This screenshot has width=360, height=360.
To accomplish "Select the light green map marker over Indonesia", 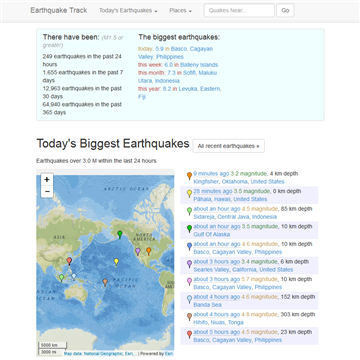I will (61, 278).
